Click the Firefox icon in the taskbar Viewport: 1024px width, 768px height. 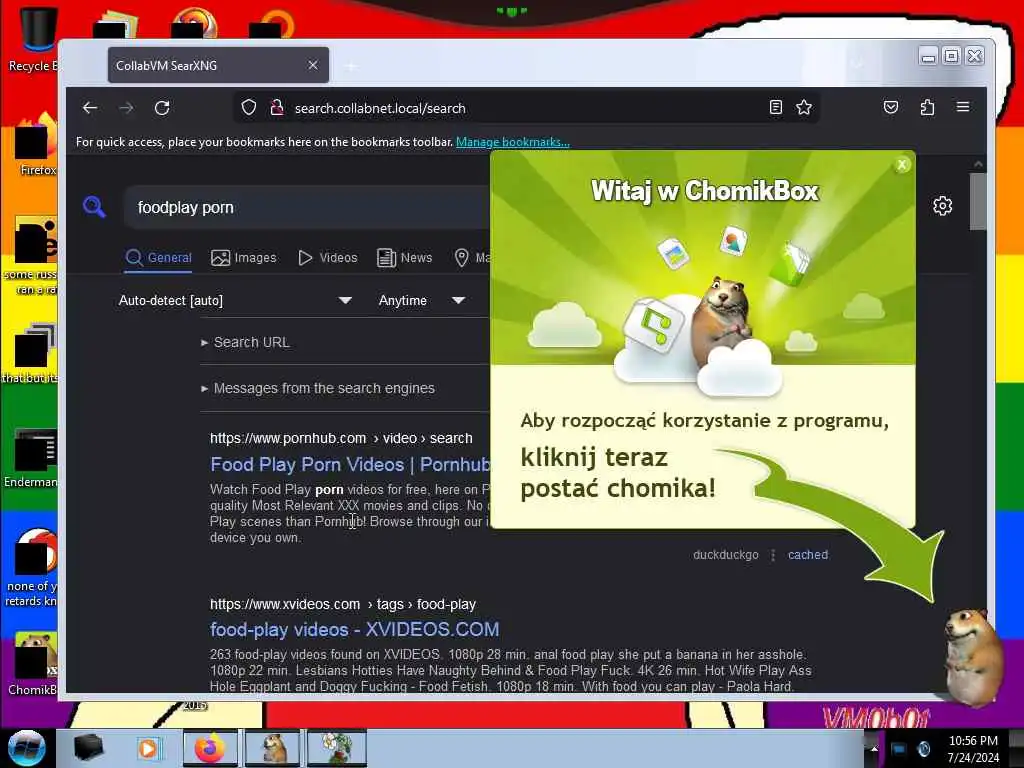(x=209, y=748)
